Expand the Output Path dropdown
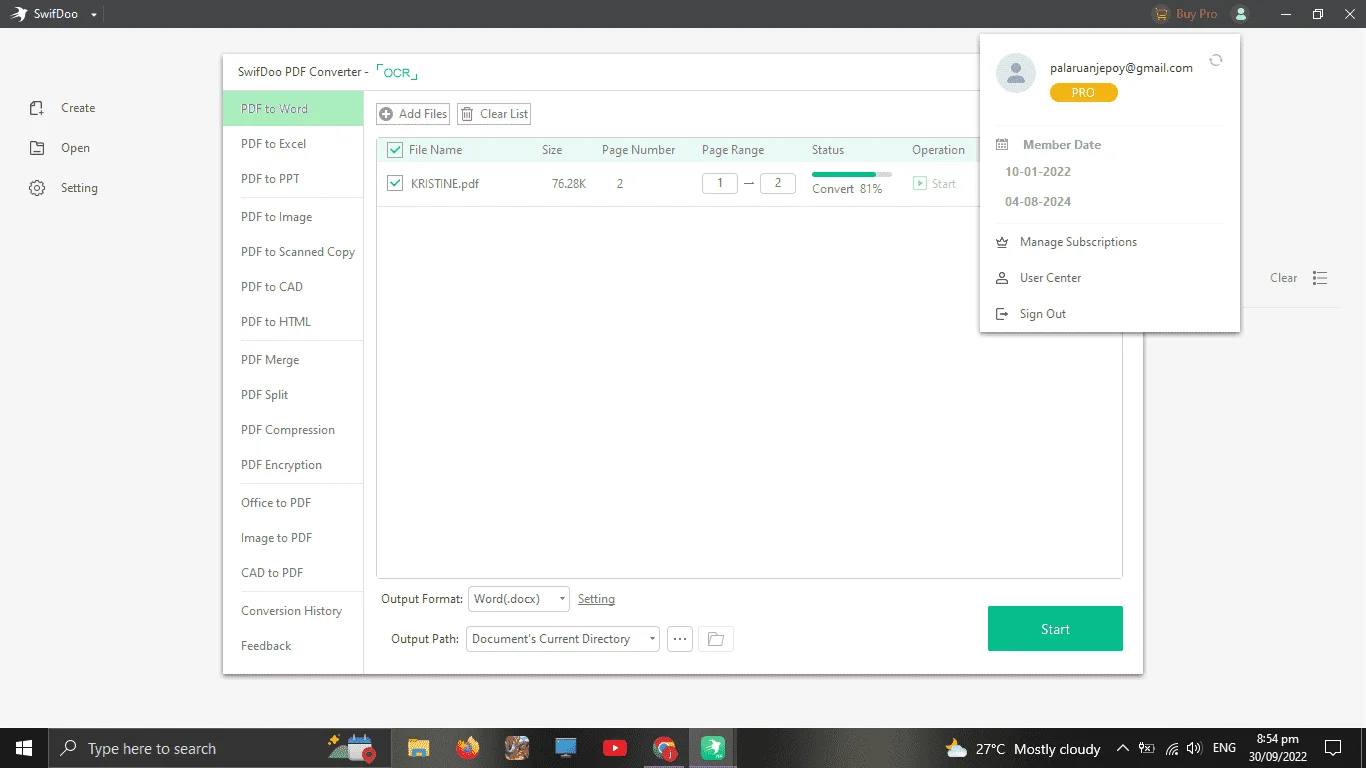Screen dimensions: 1366x768 tap(563, 639)
